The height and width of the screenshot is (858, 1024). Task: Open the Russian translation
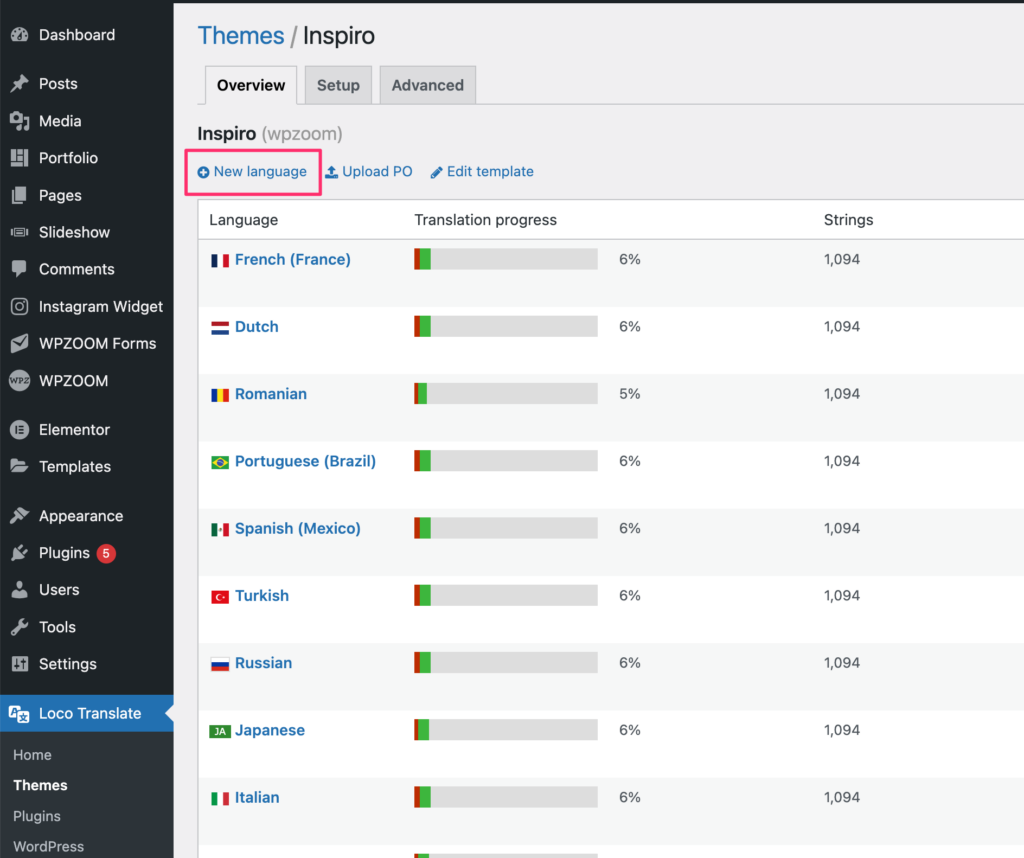tap(264, 663)
